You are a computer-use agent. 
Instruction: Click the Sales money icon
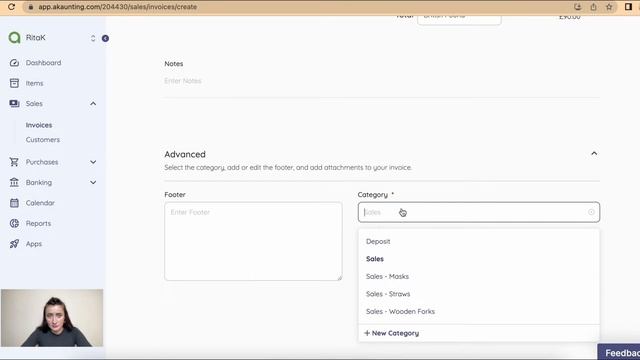click(14, 104)
